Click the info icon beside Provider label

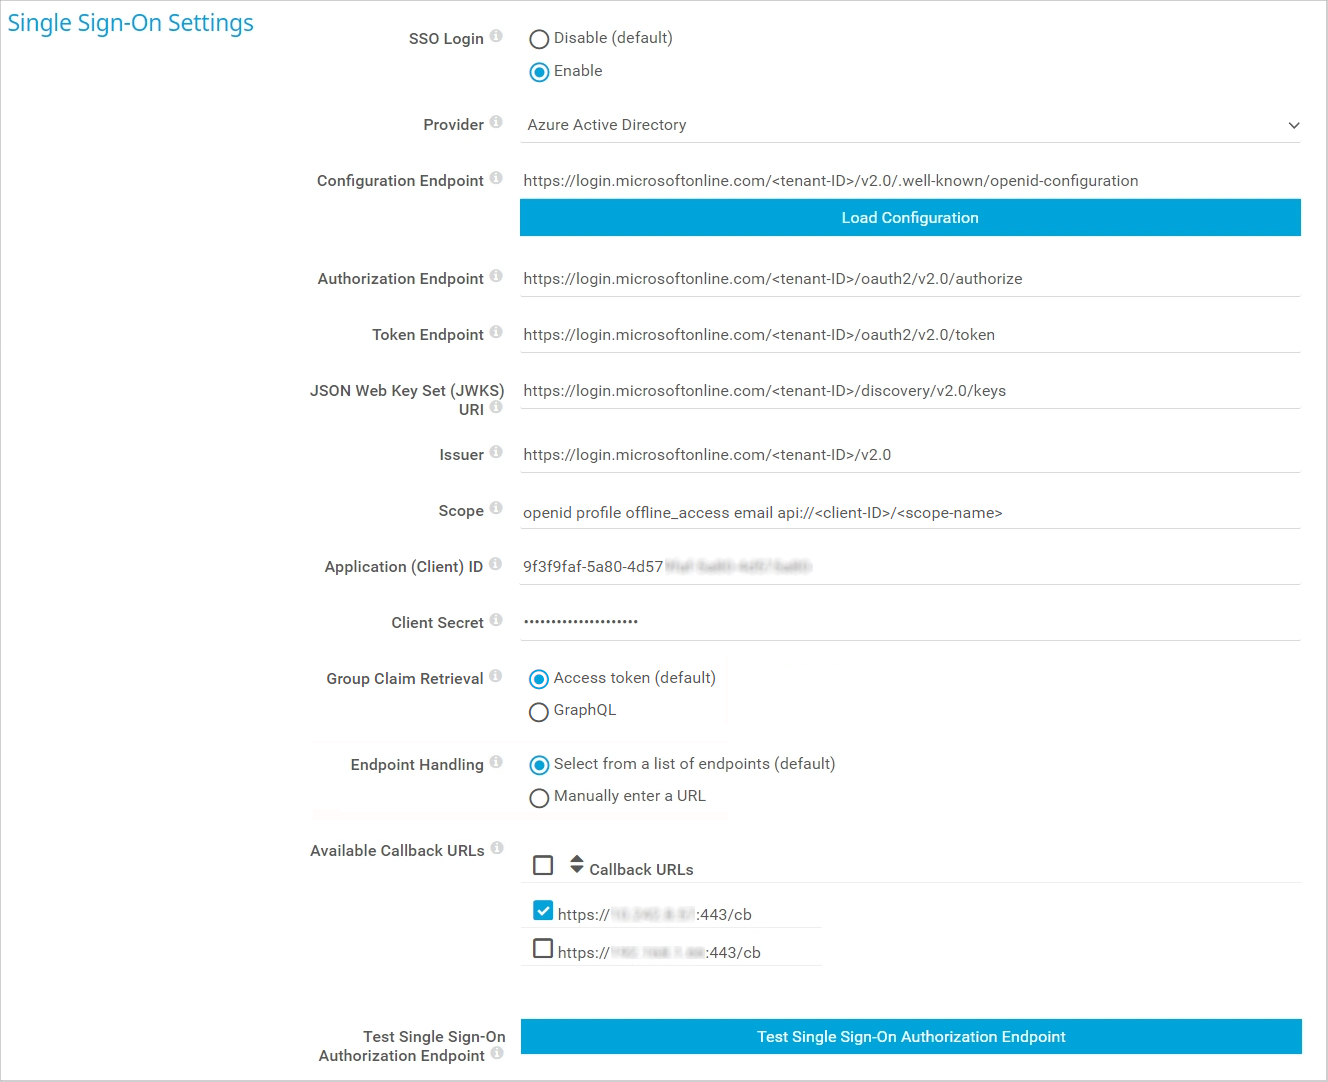pyautogui.click(x=496, y=122)
